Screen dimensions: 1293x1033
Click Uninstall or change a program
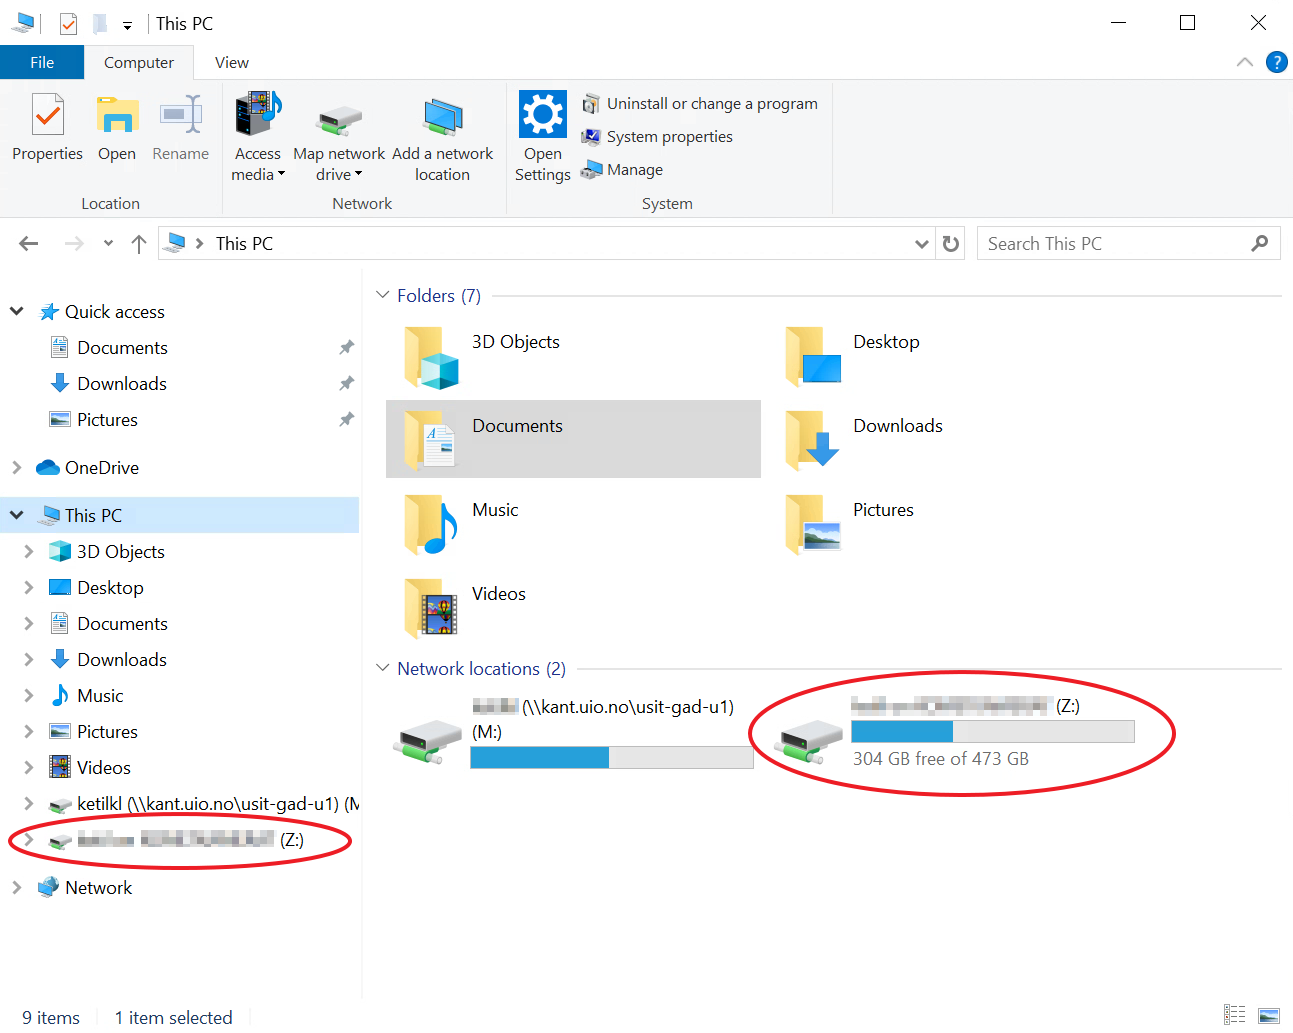(x=700, y=104)
